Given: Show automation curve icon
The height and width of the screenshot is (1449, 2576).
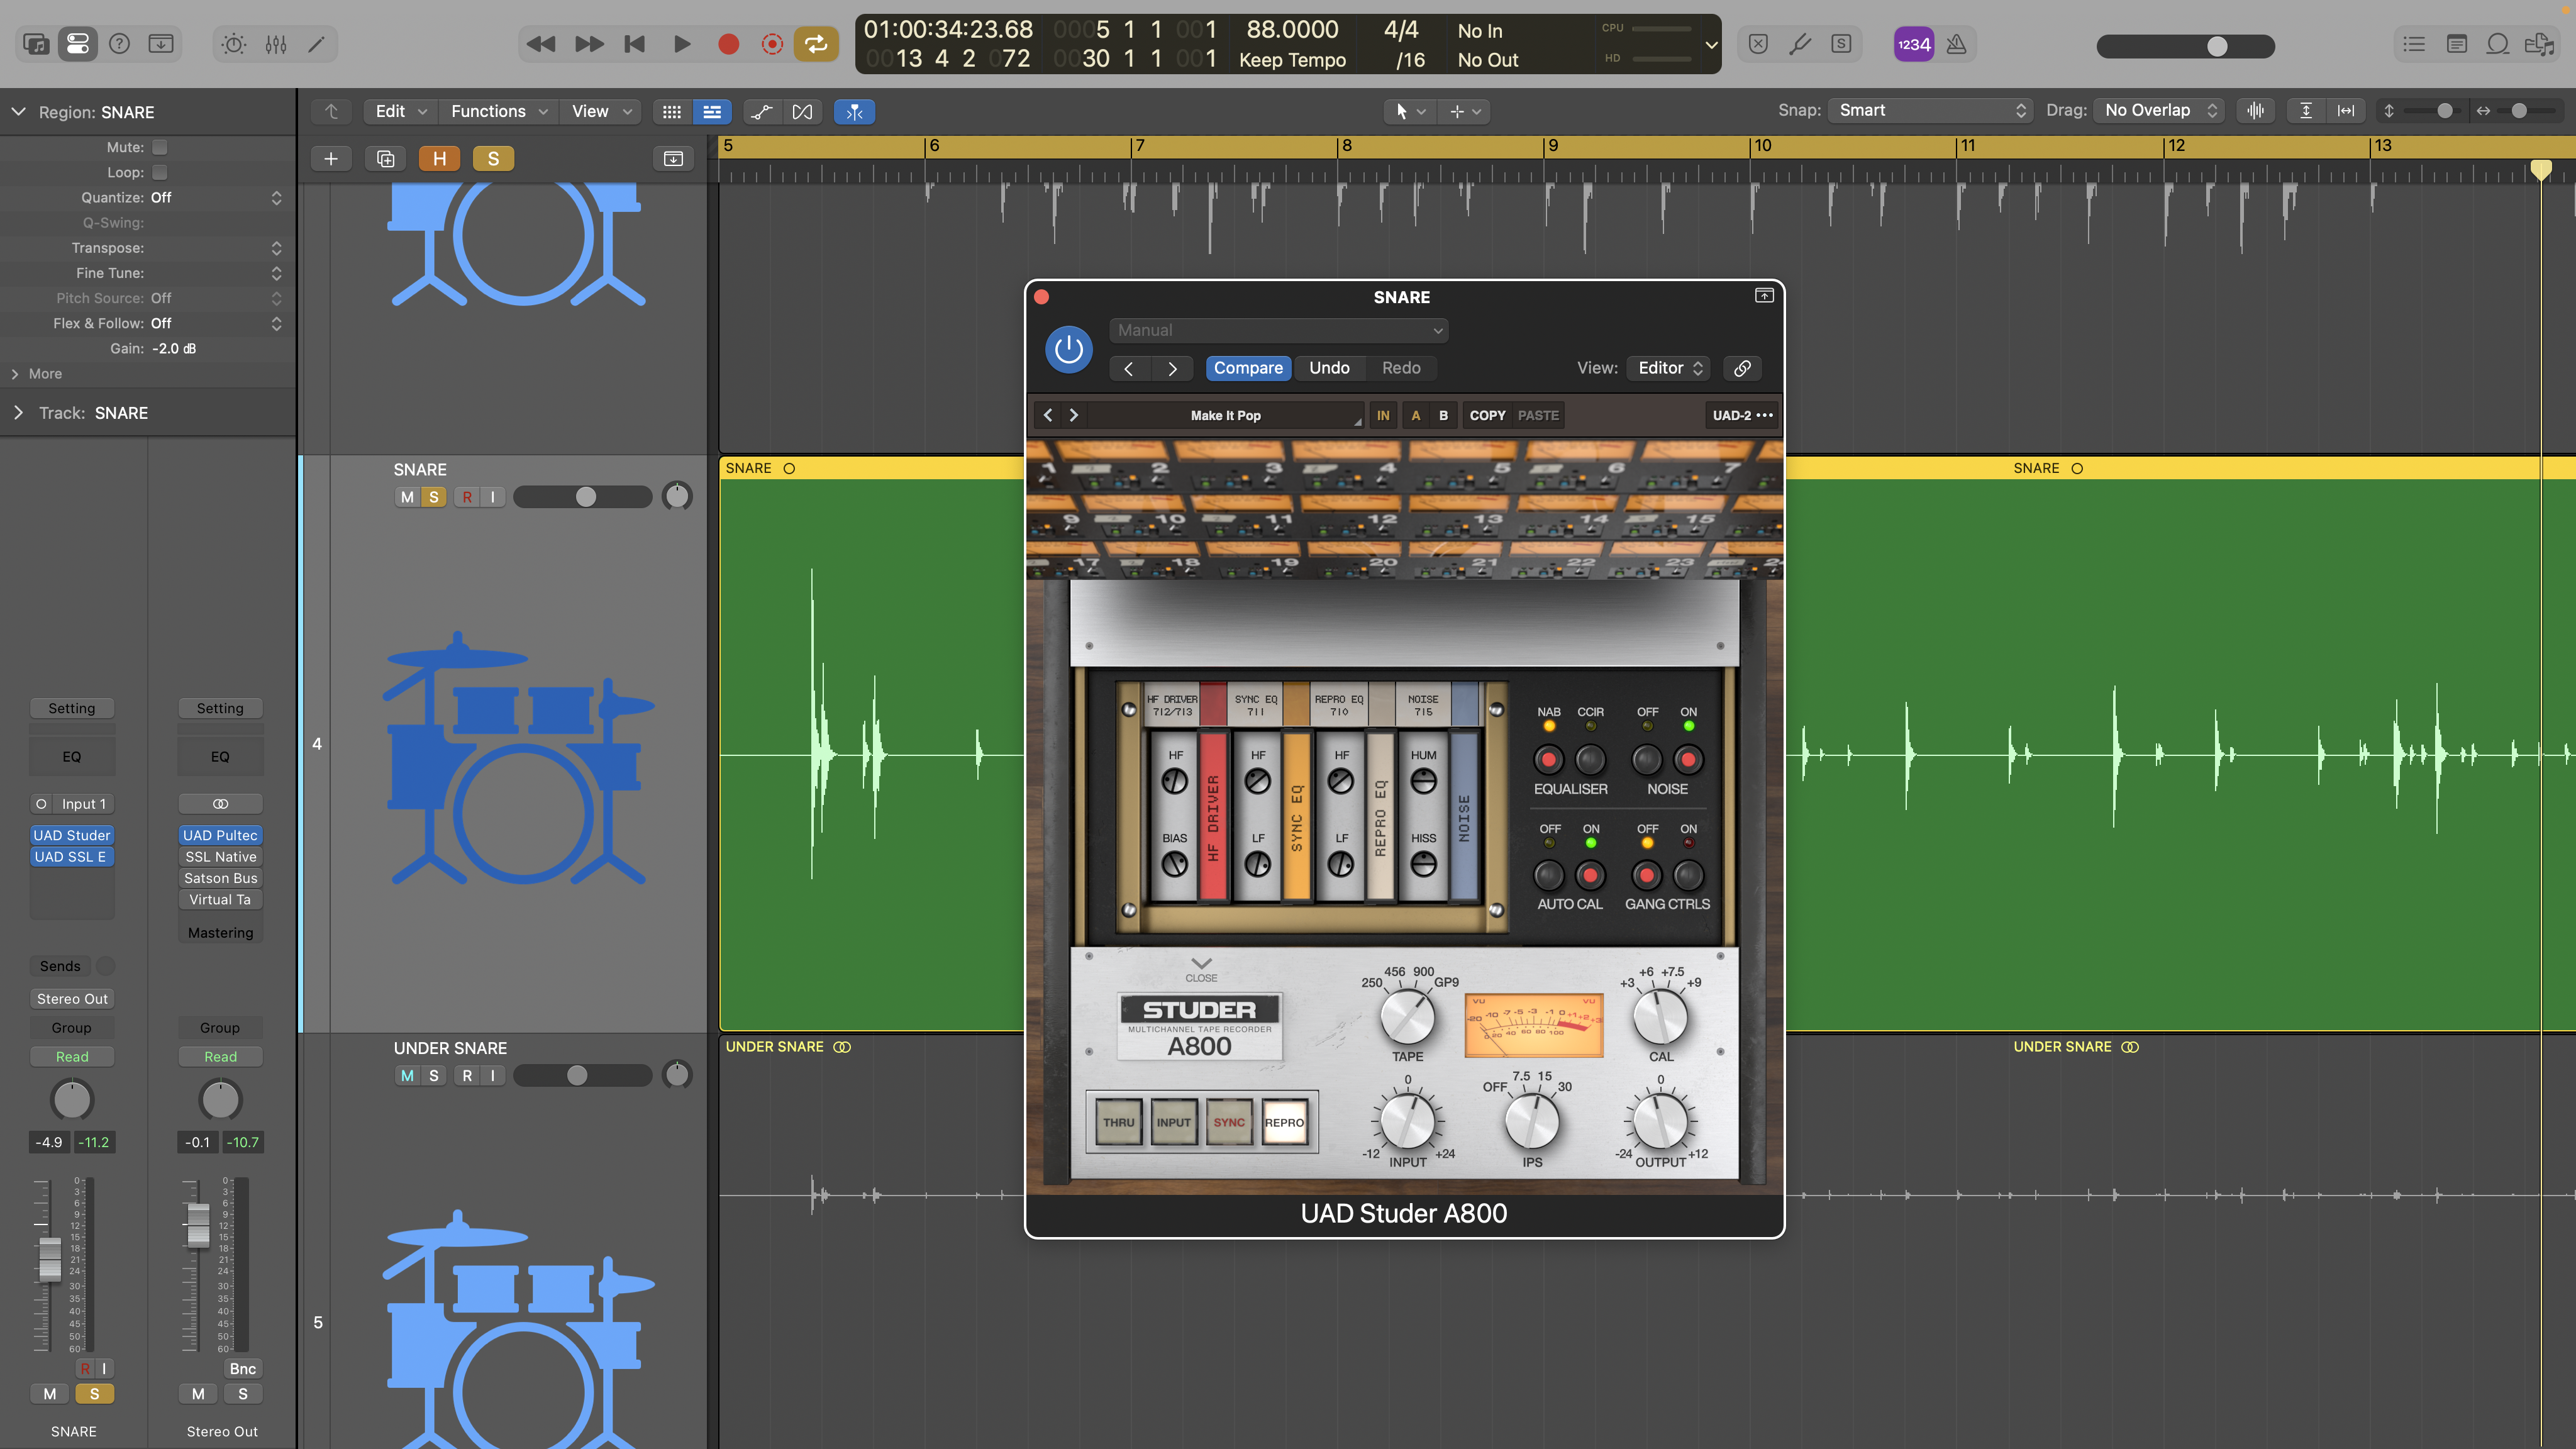Looking at the screenshot, I should (762, 111).
